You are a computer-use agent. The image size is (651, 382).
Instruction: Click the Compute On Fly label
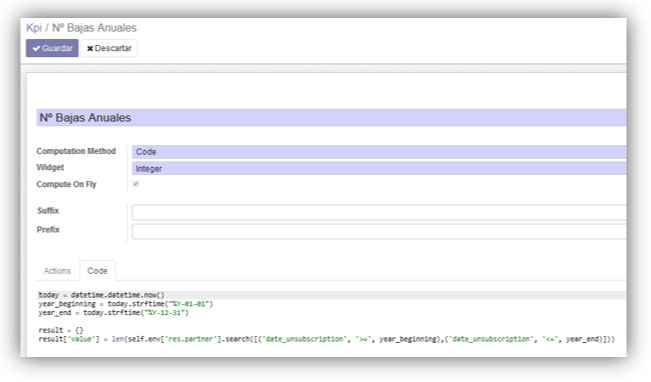[66, 184]
